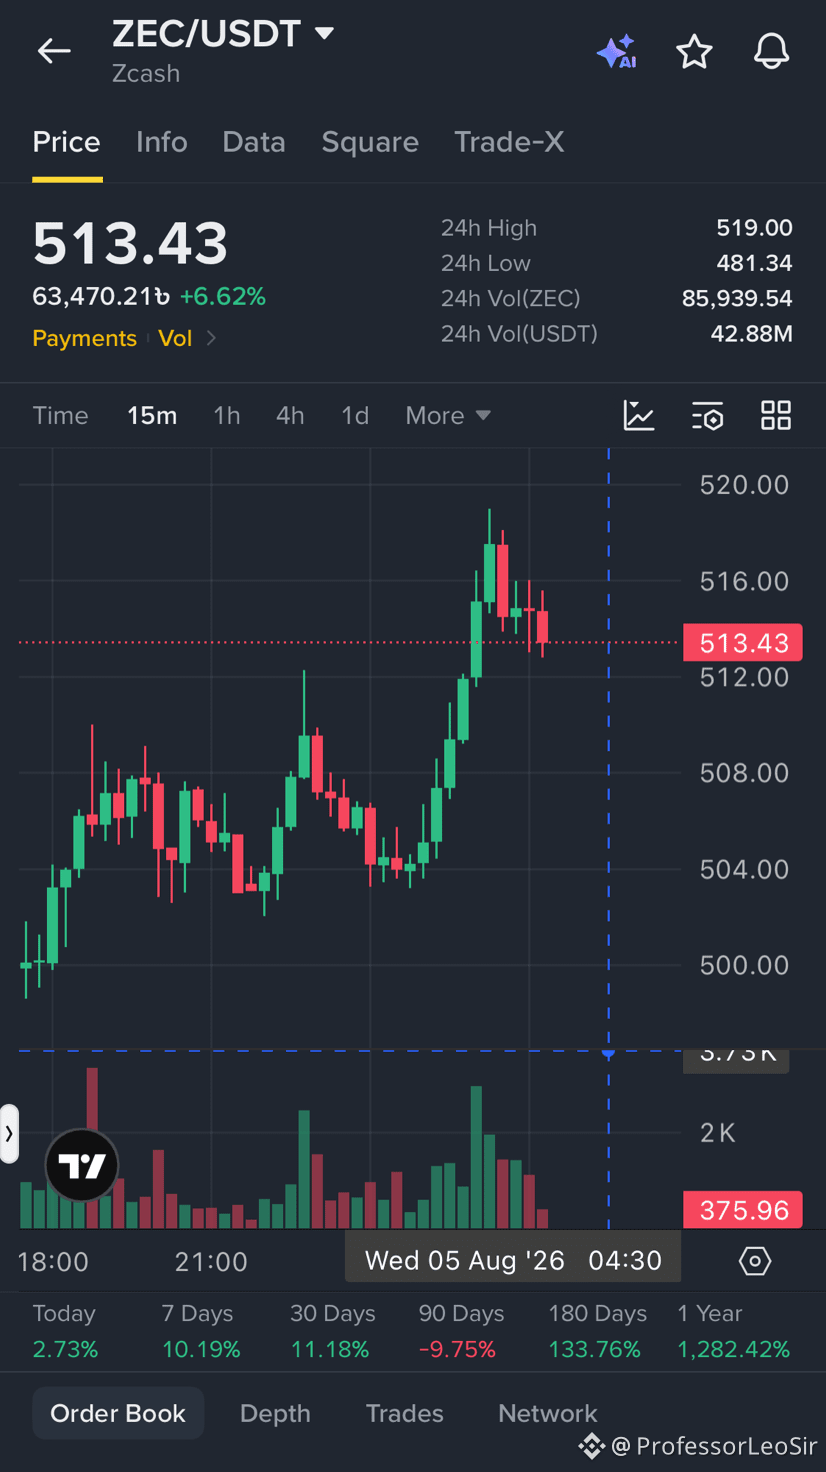Select the 4h interval

290,415
